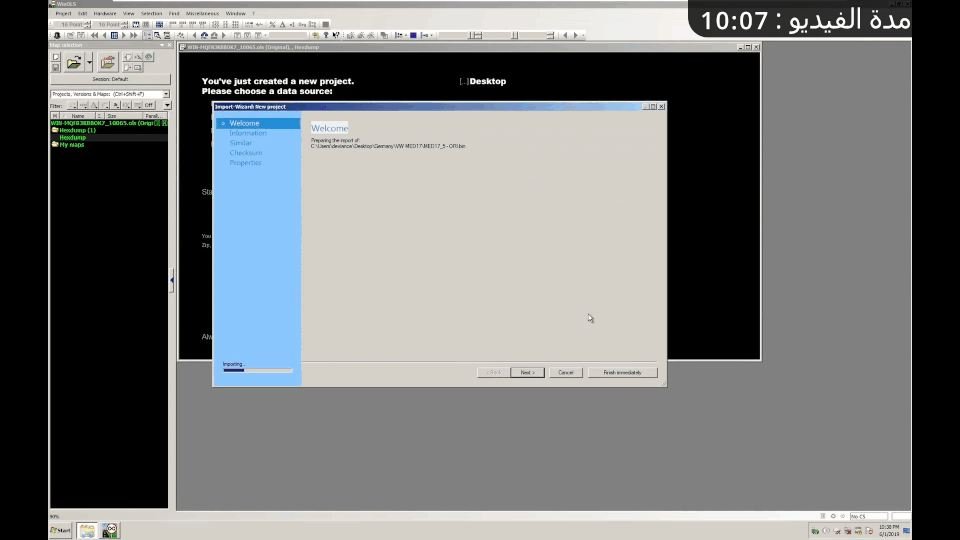Click the home-style up arrow toolbar icon
This screenshot has height=540, width=960.
pyautogui.click(x=204, y=36)
